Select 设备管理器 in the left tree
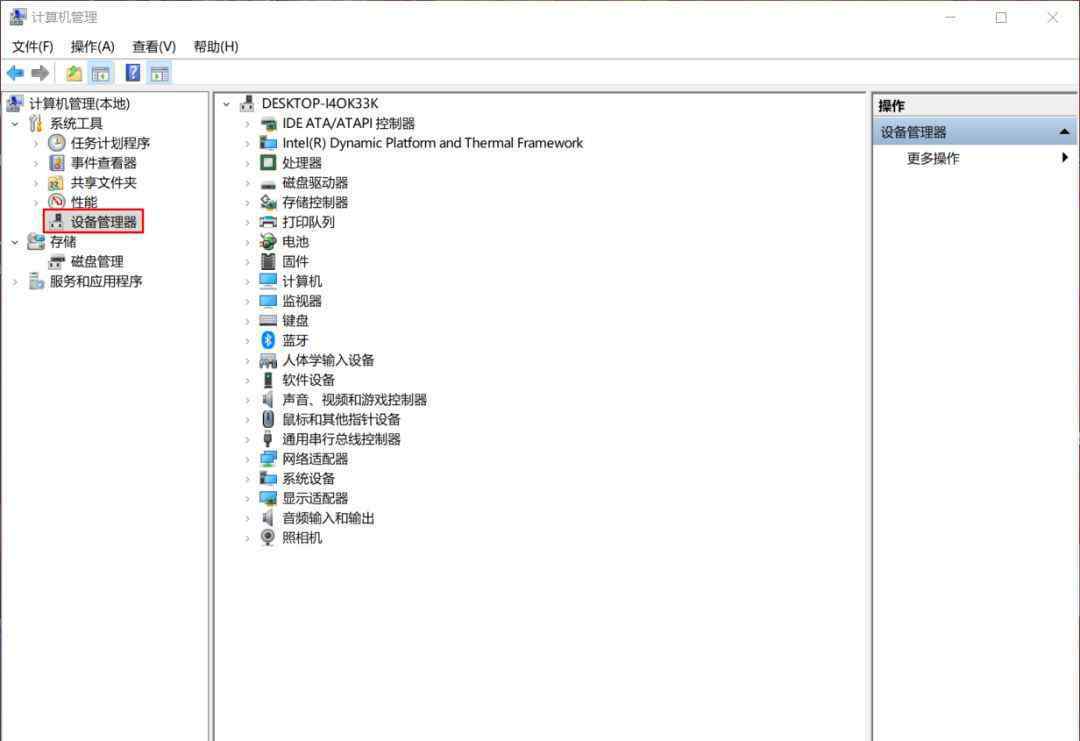The image size is (1080, 741). pos(103,222)
